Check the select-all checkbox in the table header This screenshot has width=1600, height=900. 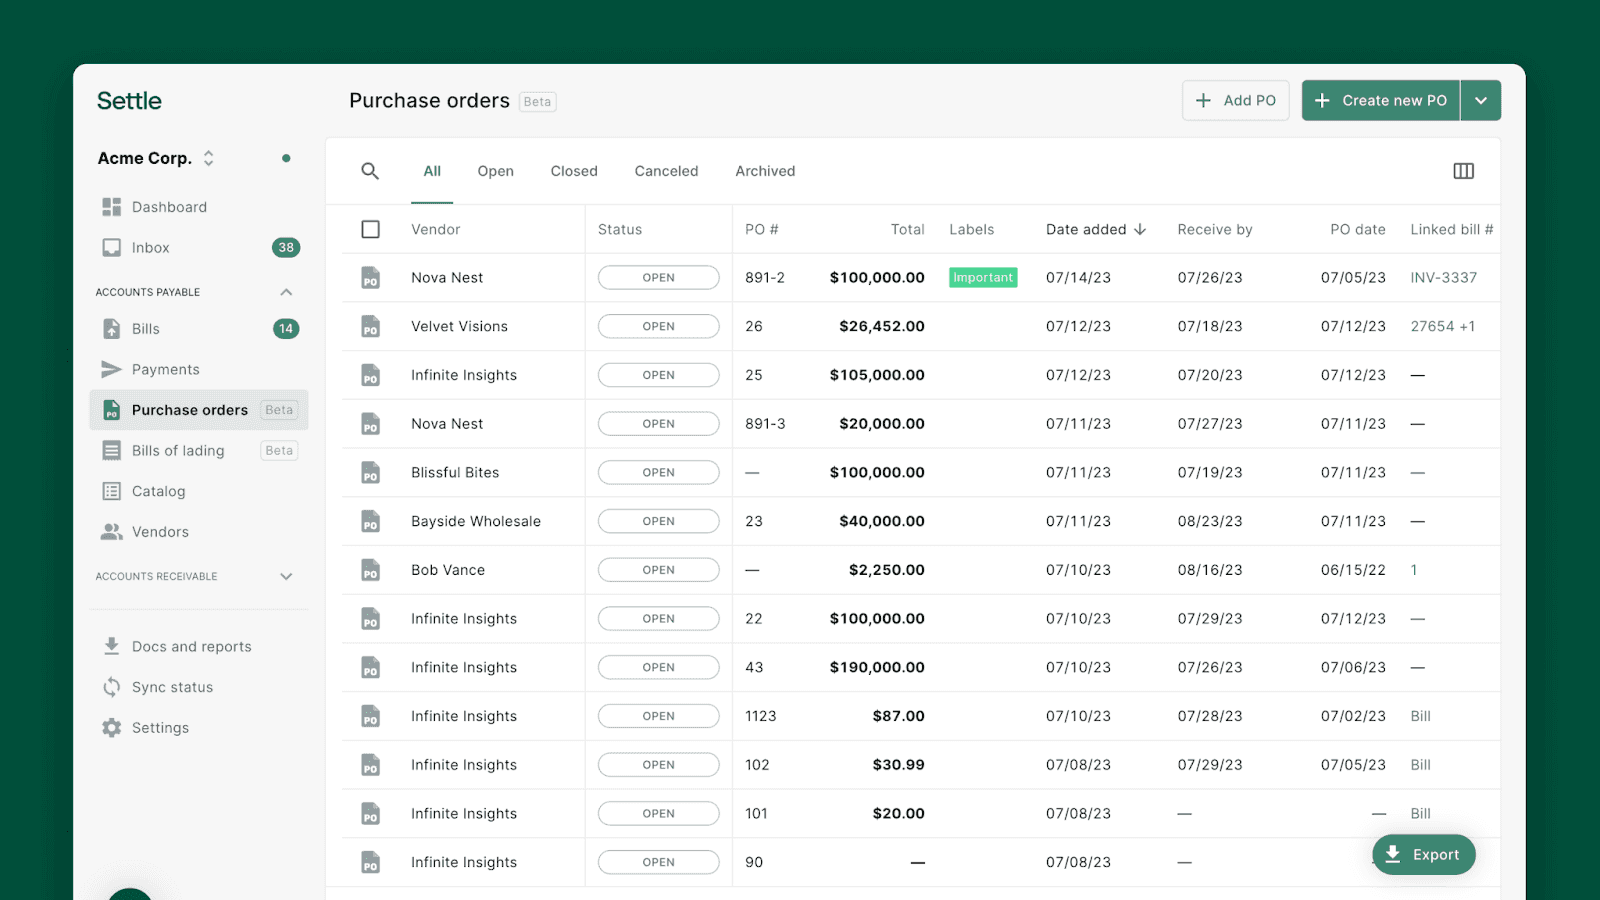coord(370,229)
